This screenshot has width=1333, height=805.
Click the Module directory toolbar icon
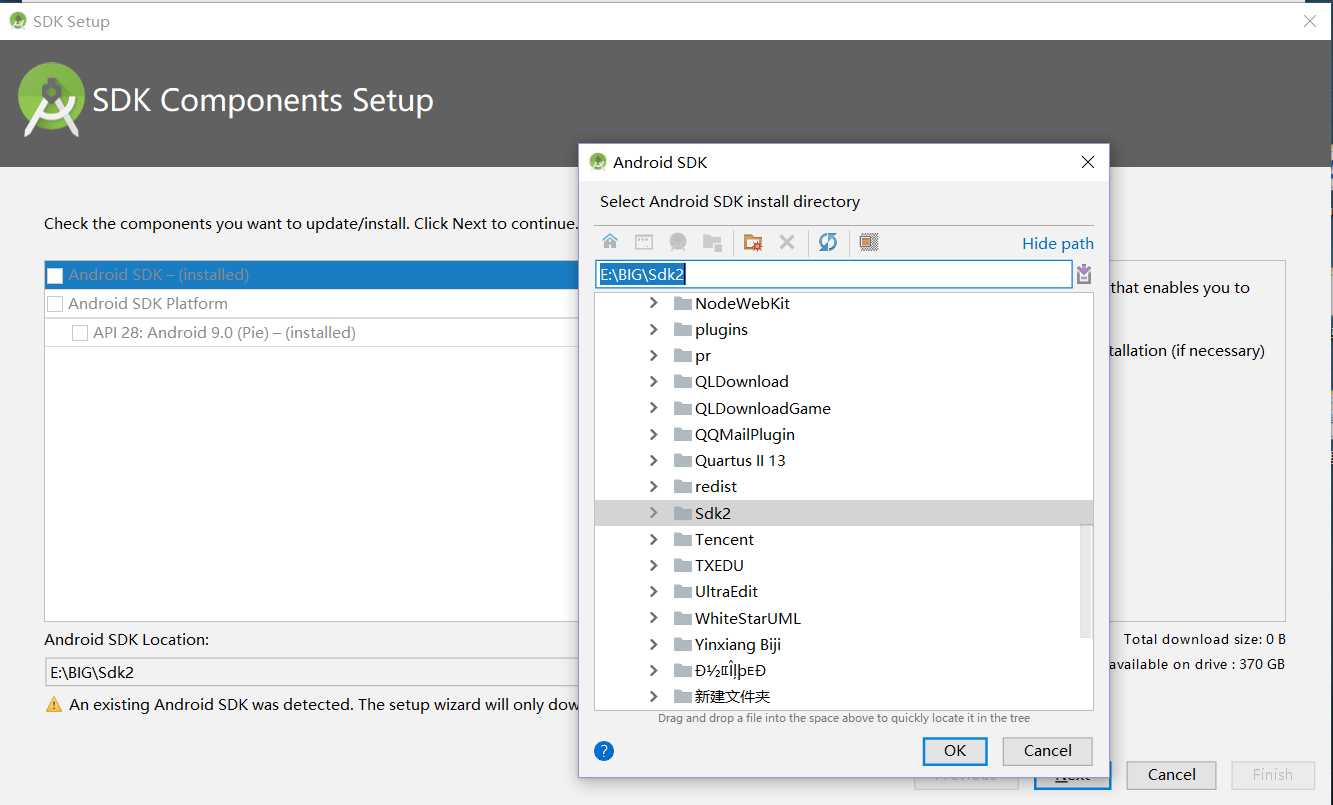(712, 242)
